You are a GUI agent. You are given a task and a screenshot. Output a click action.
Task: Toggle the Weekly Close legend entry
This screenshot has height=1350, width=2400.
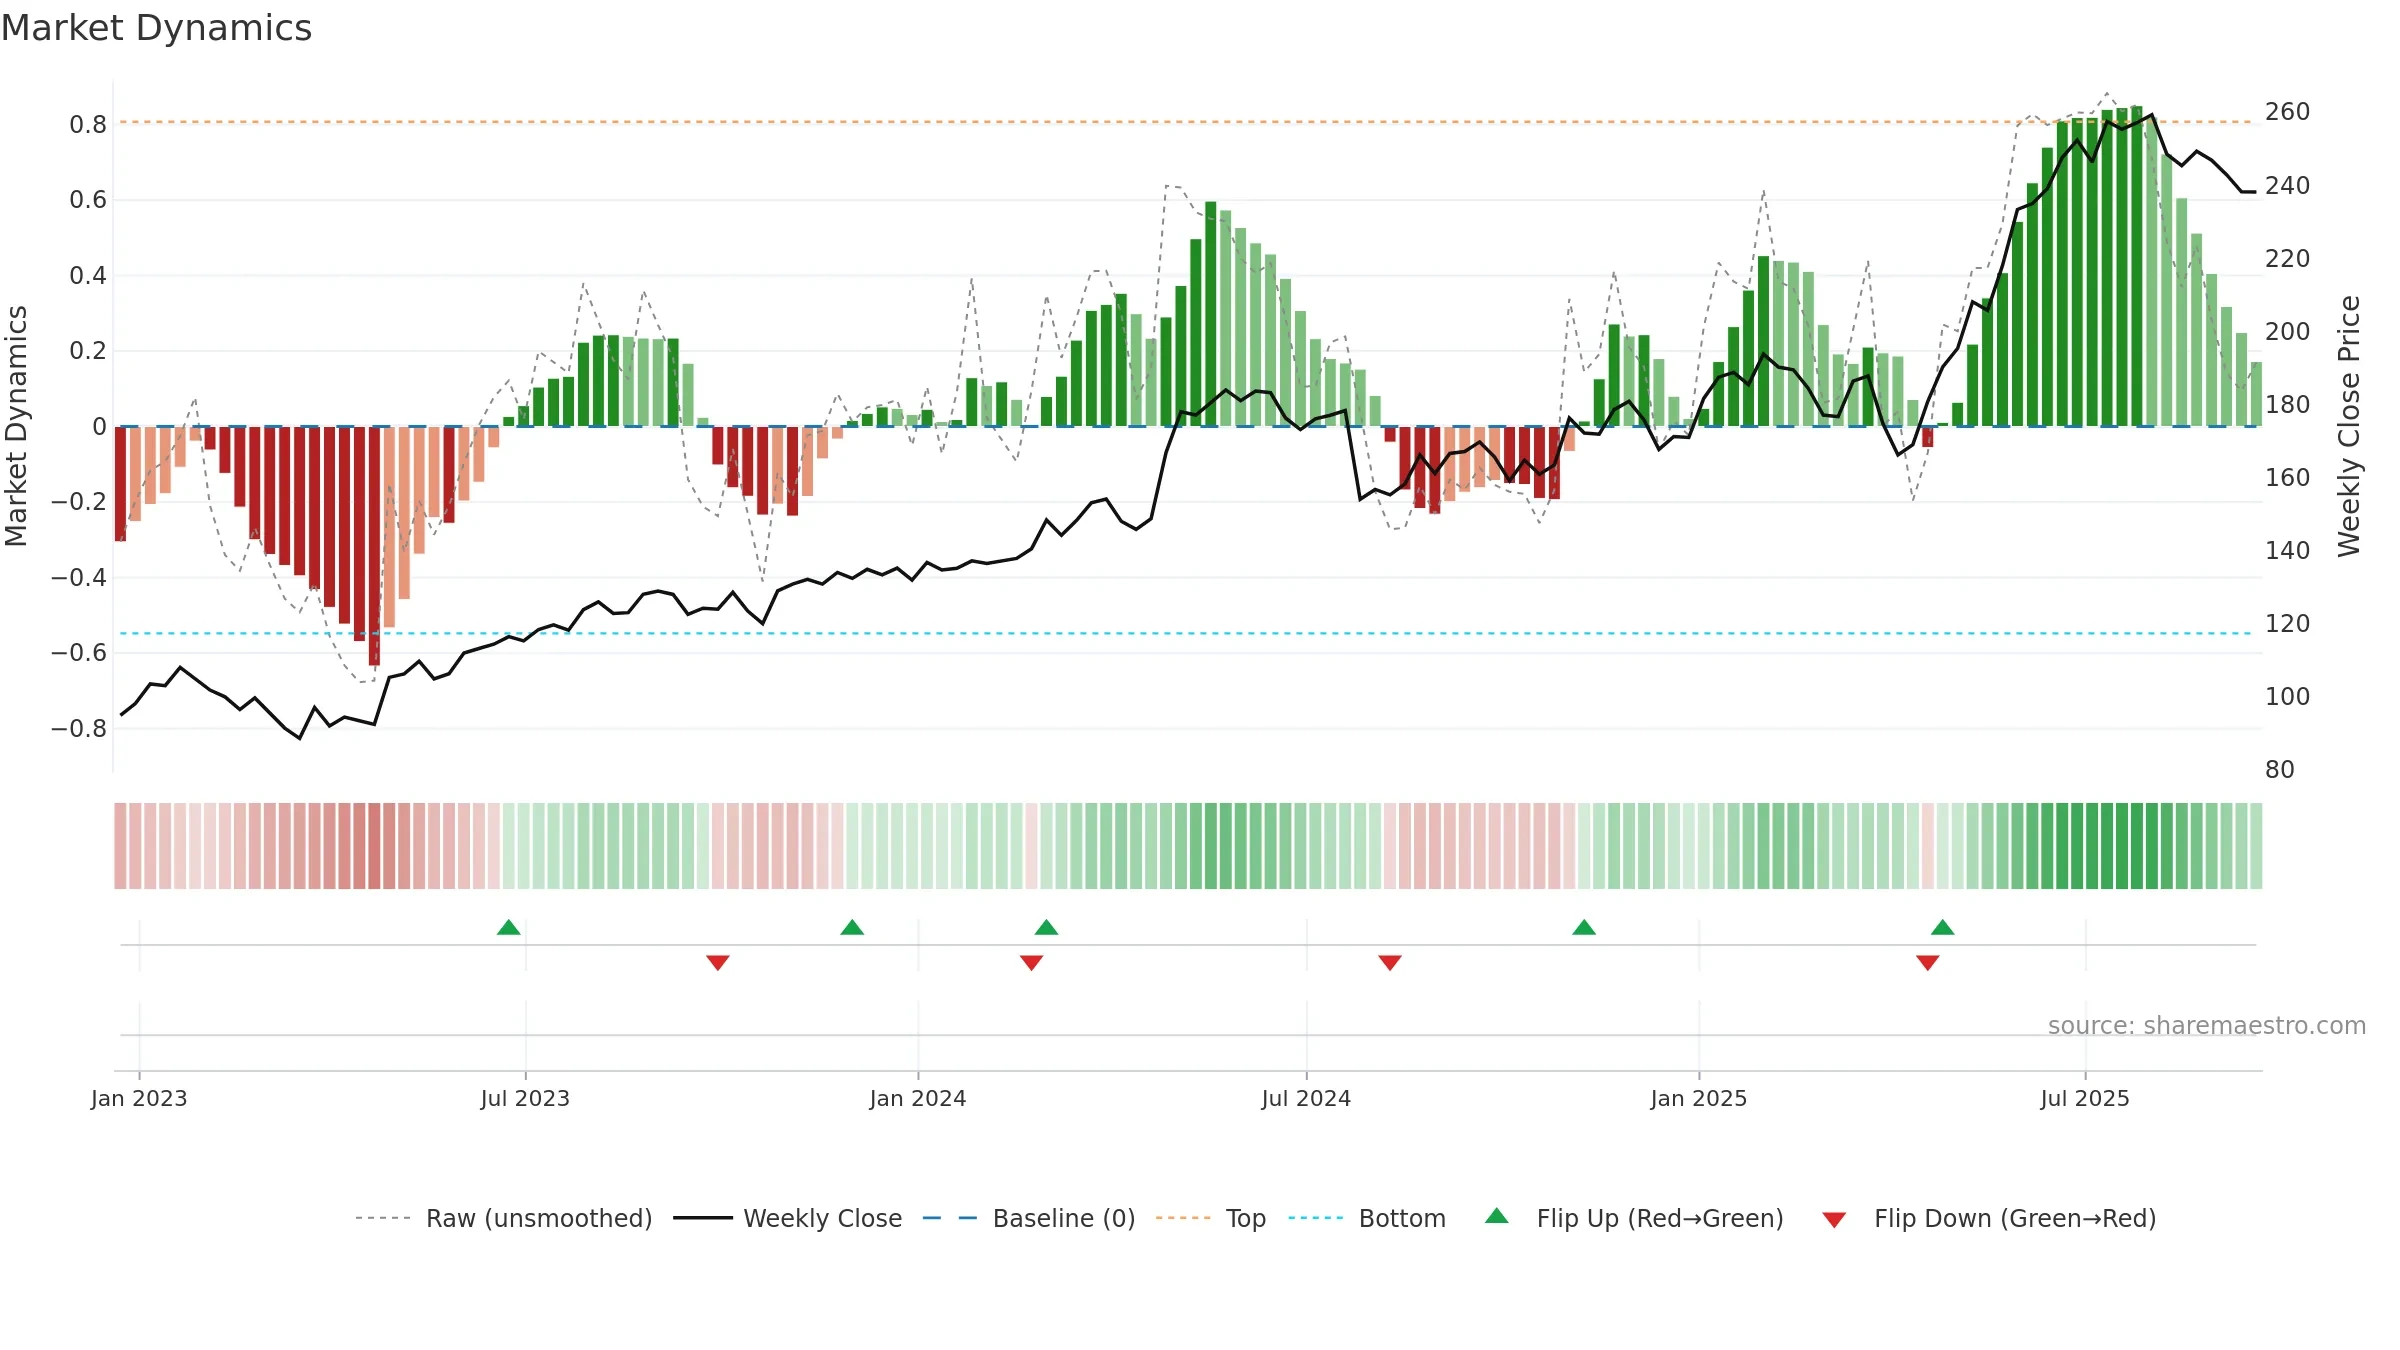pyautogui.click(x=788, y=1218)
